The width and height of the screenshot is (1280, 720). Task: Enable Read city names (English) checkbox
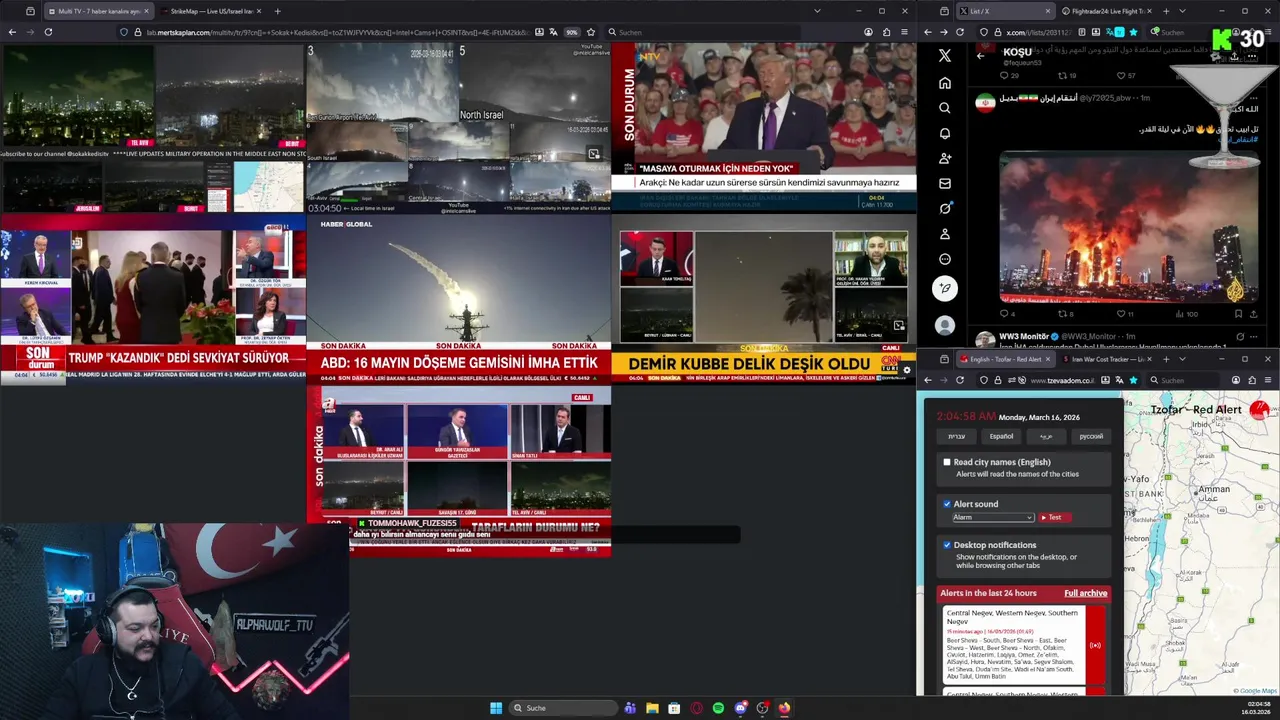947,462
